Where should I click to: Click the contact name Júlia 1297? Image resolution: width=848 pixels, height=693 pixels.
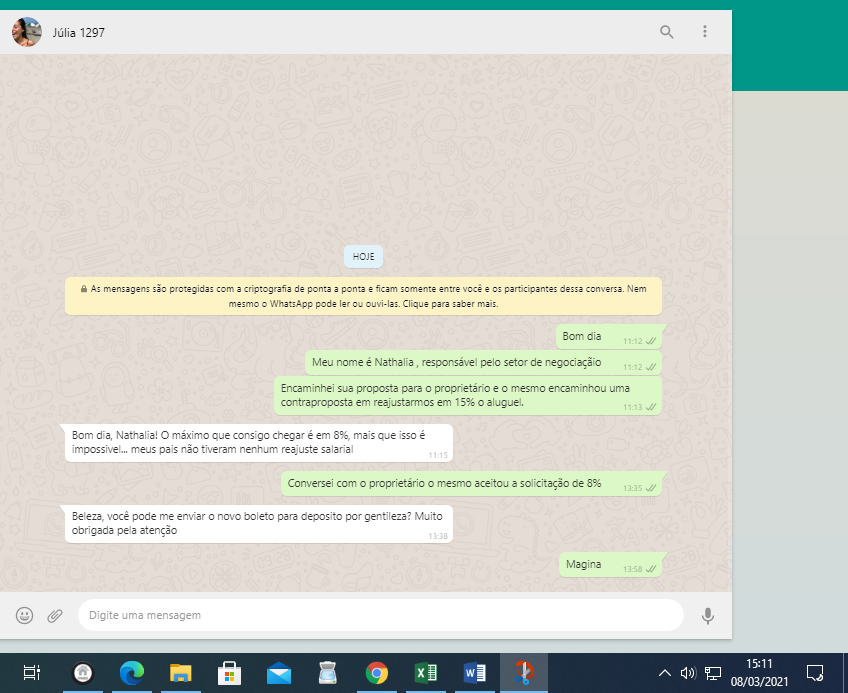[78, 33]
